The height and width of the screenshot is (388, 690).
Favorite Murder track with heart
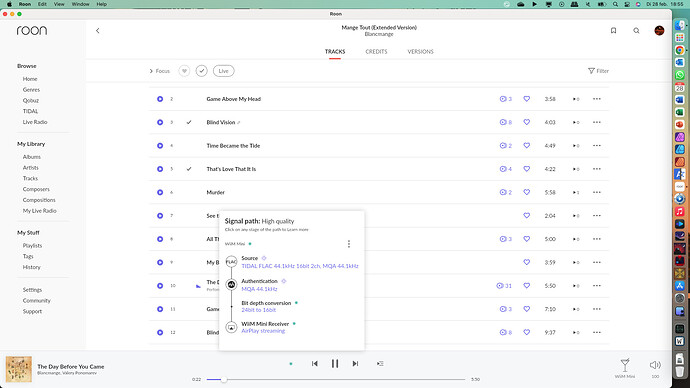tap(527, 192)
